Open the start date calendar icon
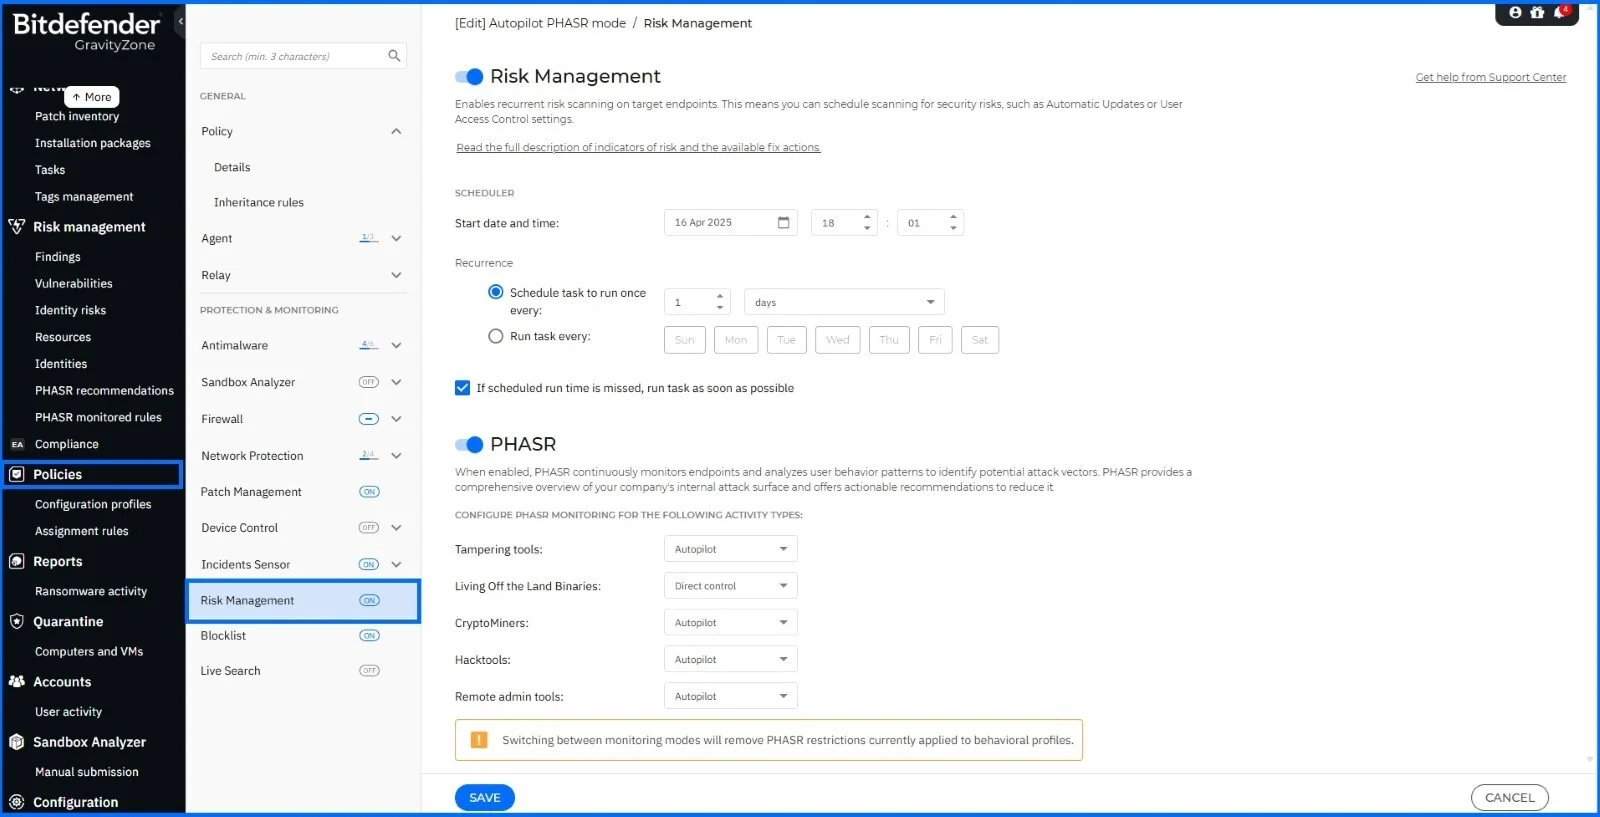The image size is (1600, 817). pyautogui.click(x=783, y=223)
